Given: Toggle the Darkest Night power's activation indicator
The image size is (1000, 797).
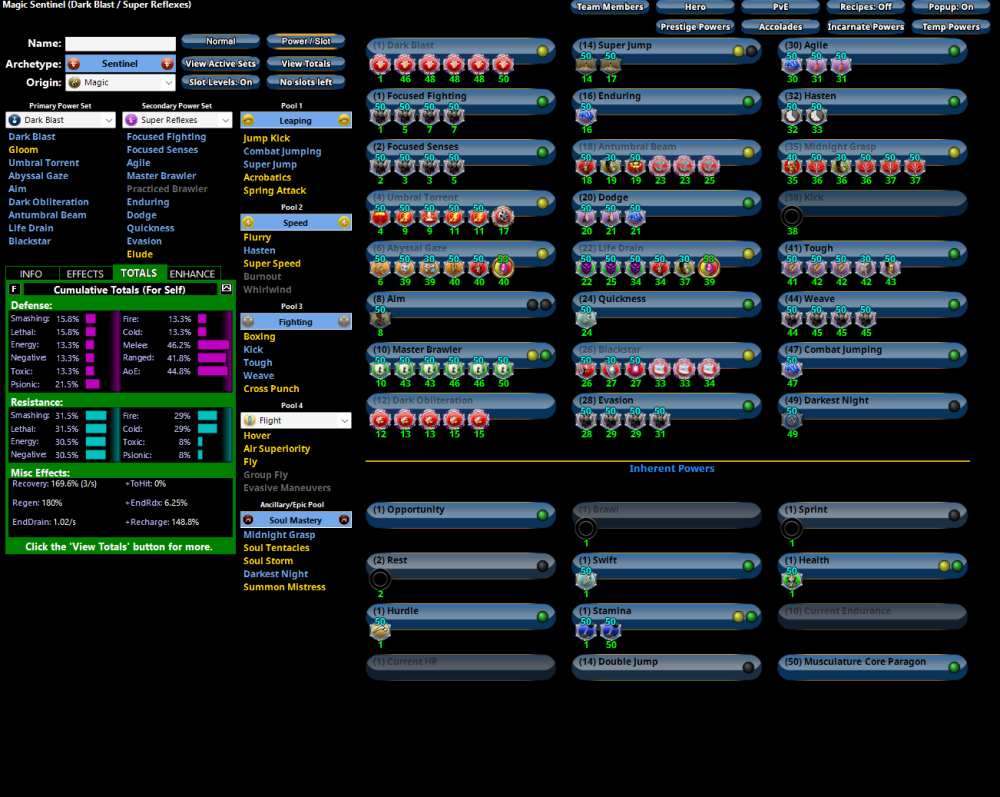Looking at the screenshot, I should pos(954,406).
